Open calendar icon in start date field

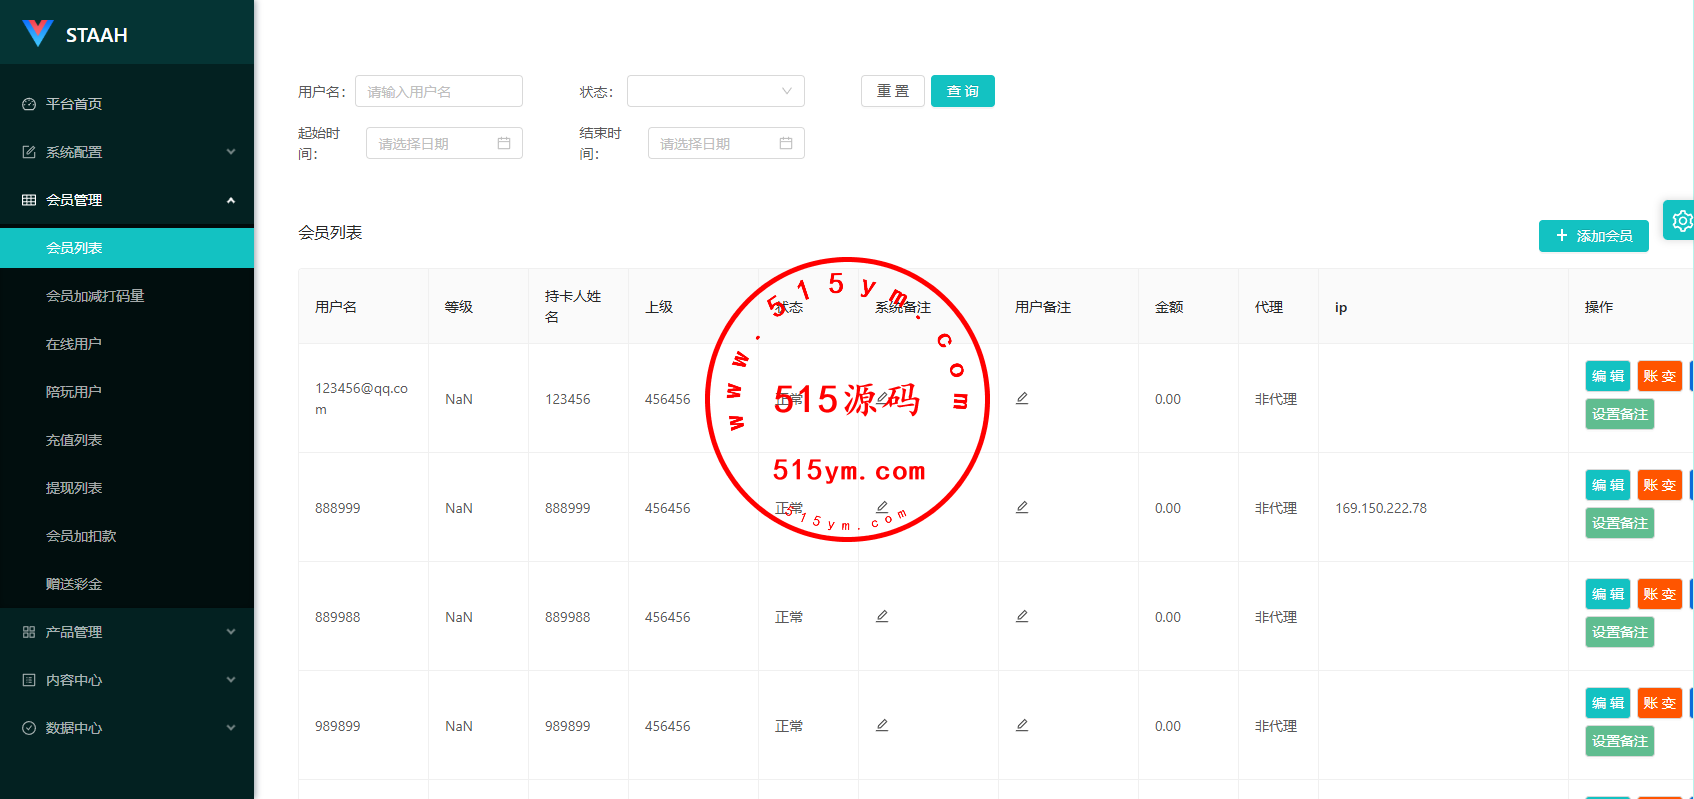tap(504, 143)
